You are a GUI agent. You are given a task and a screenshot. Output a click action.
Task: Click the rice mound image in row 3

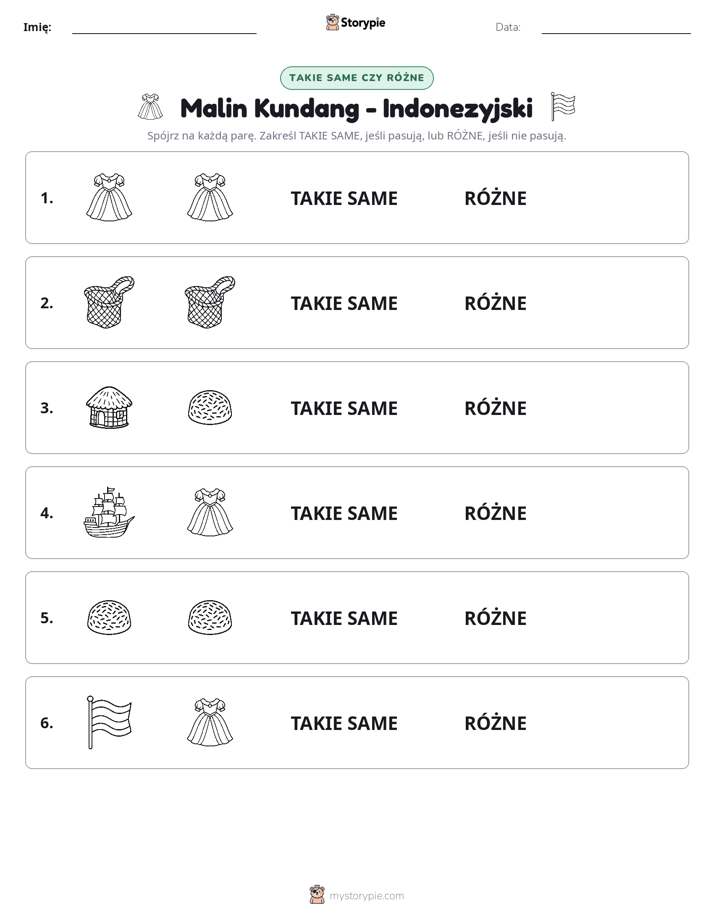click(210, 407)
